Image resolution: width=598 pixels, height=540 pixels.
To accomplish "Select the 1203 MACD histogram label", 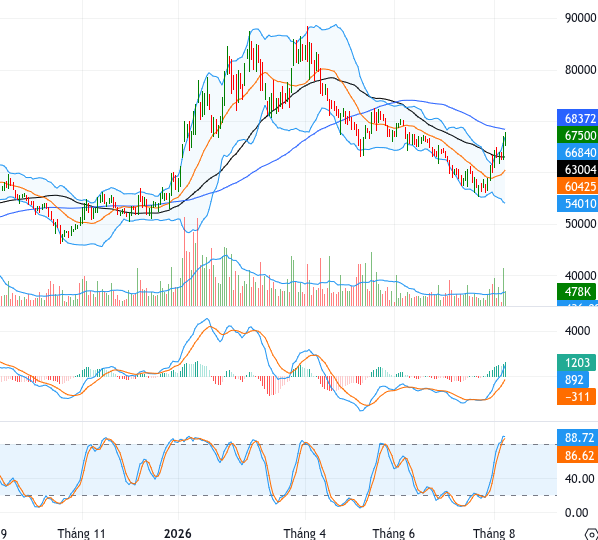I will coord(576,362).
